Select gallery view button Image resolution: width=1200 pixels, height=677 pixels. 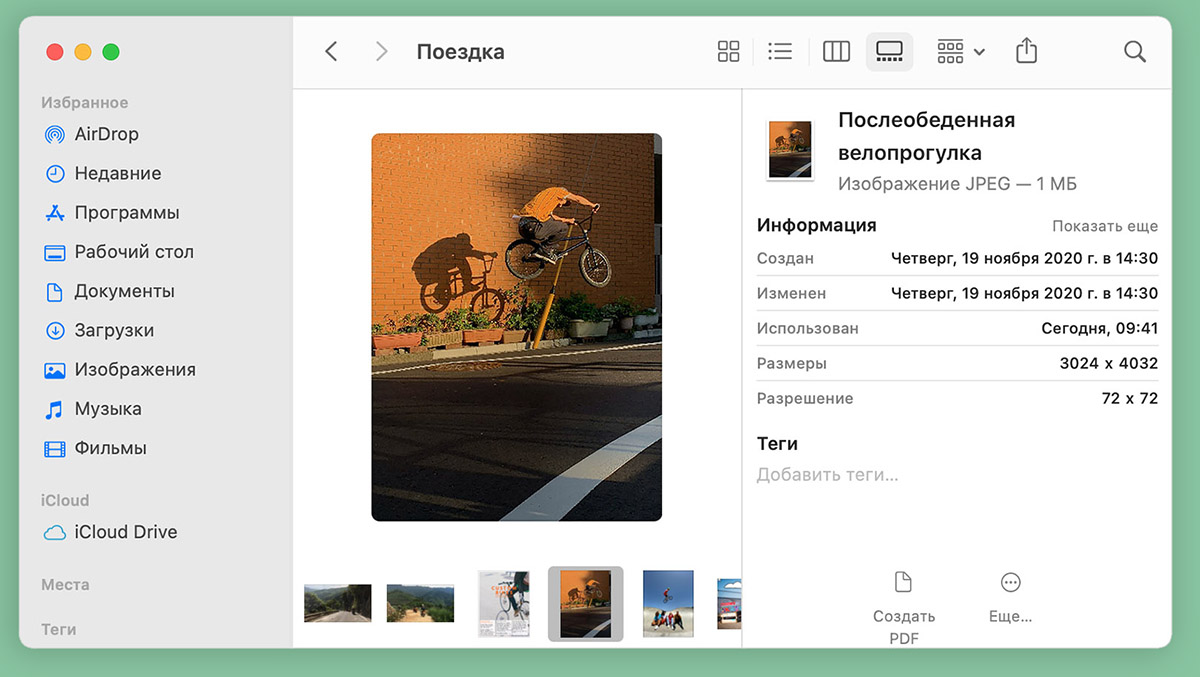tap(889, 52)
